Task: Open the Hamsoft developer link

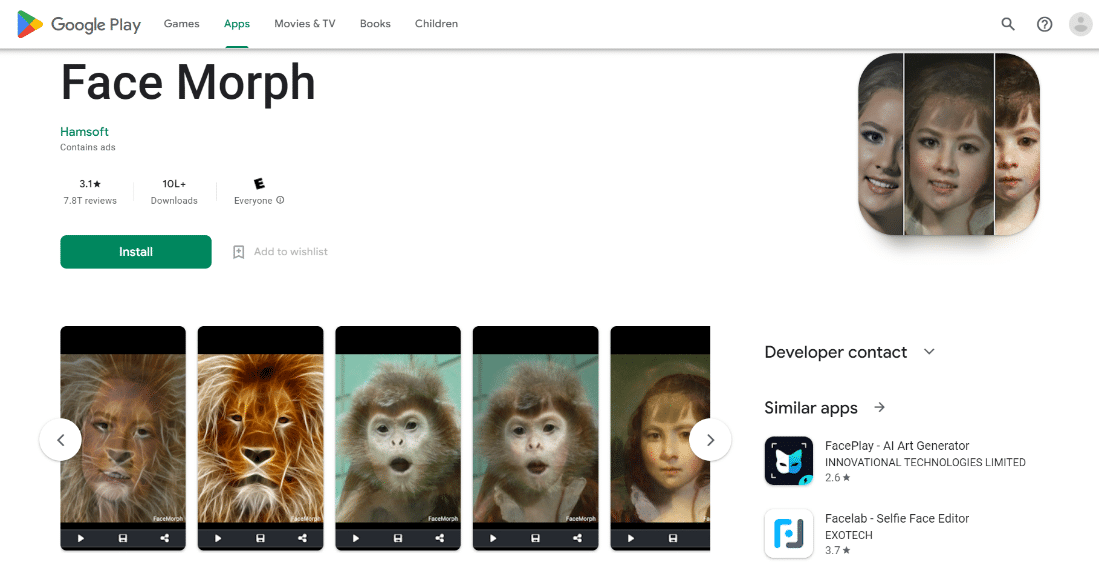Action: coord(84,132)
